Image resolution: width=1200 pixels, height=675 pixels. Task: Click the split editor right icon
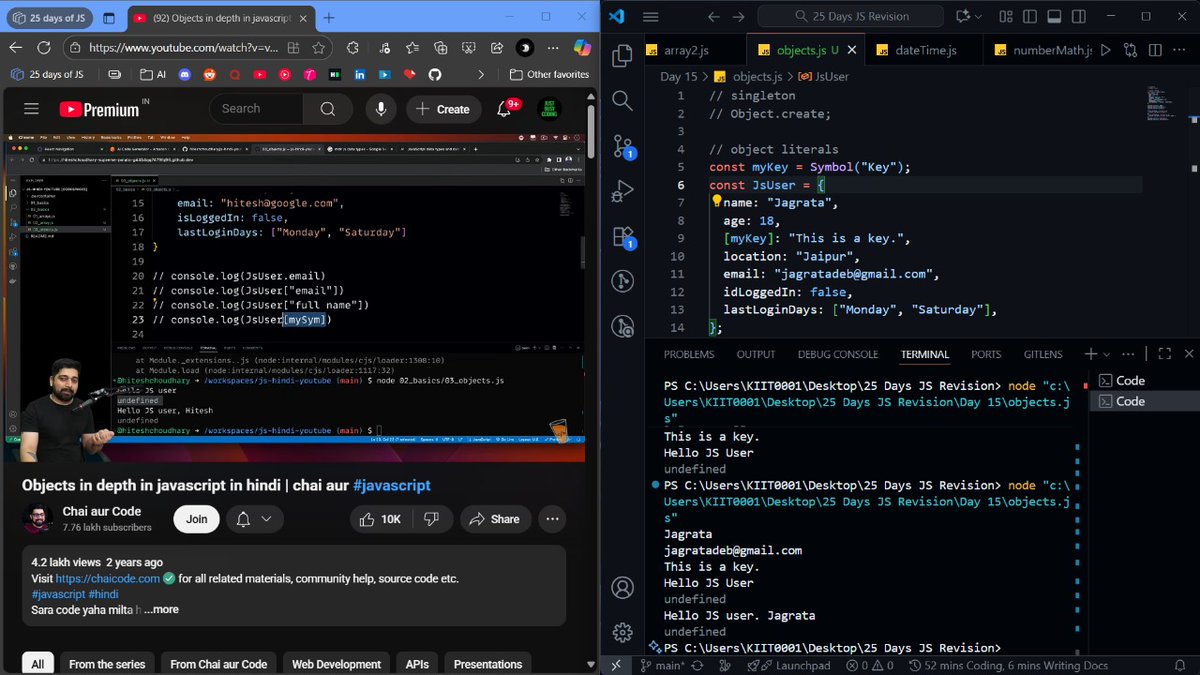pyautogui.click(x=1155, y=50)
